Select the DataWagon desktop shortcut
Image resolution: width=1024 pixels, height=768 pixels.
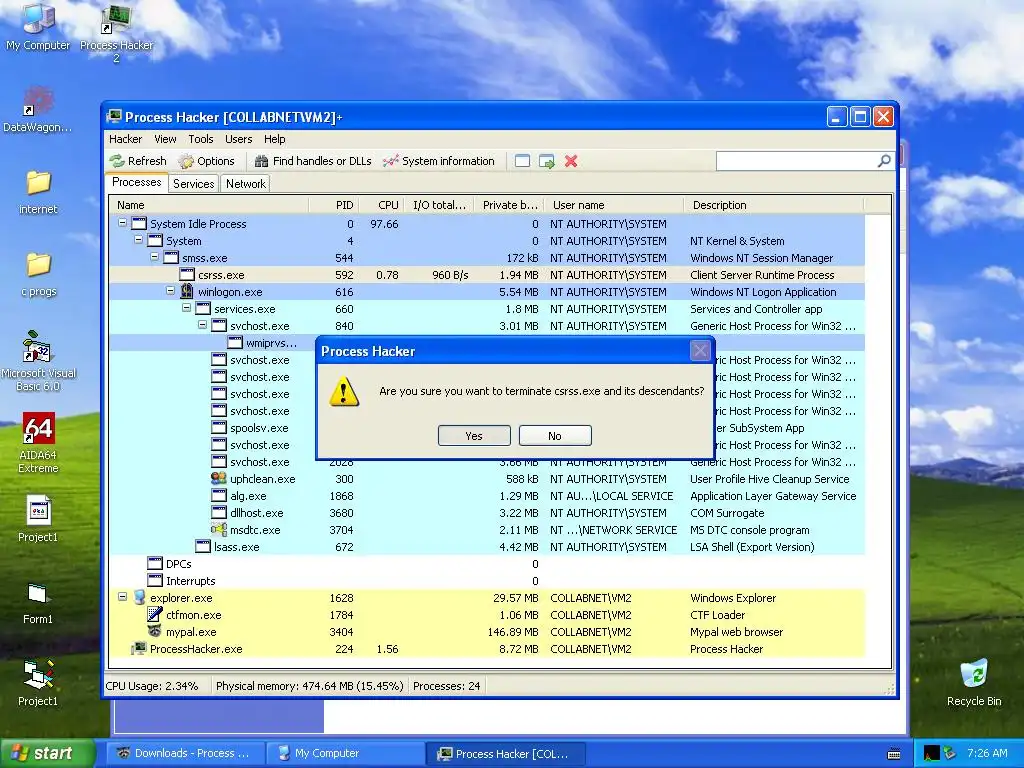[x=38, y=110]
